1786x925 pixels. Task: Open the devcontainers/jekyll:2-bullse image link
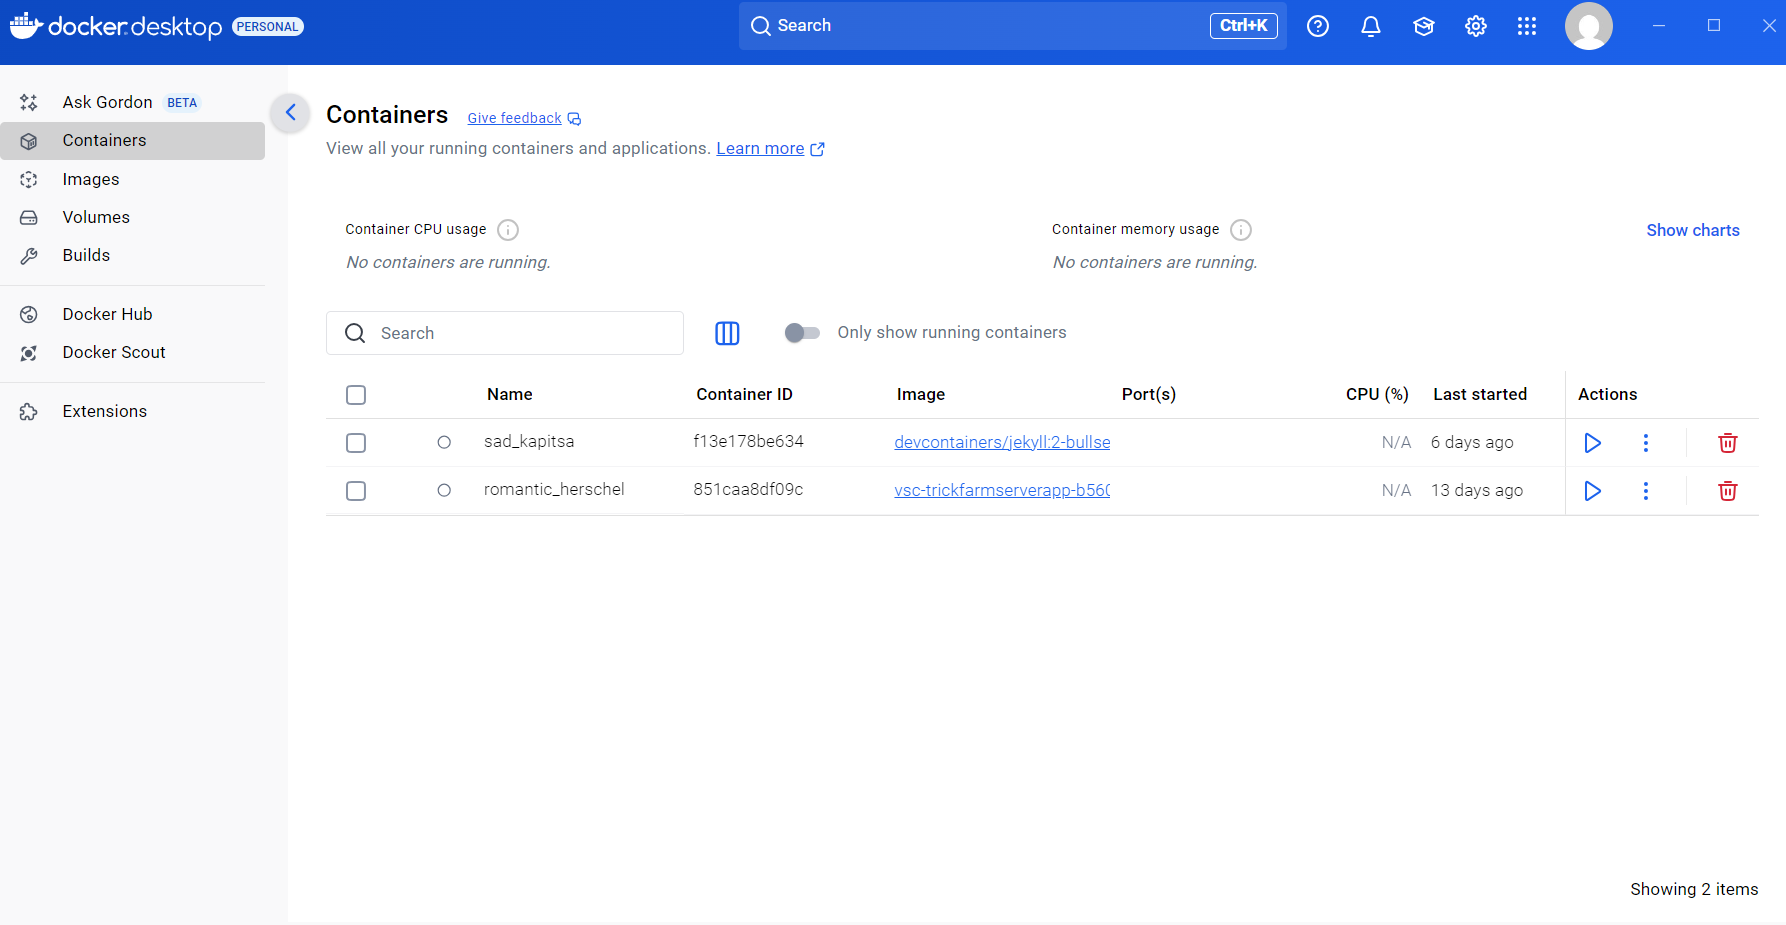point(1002,442)
